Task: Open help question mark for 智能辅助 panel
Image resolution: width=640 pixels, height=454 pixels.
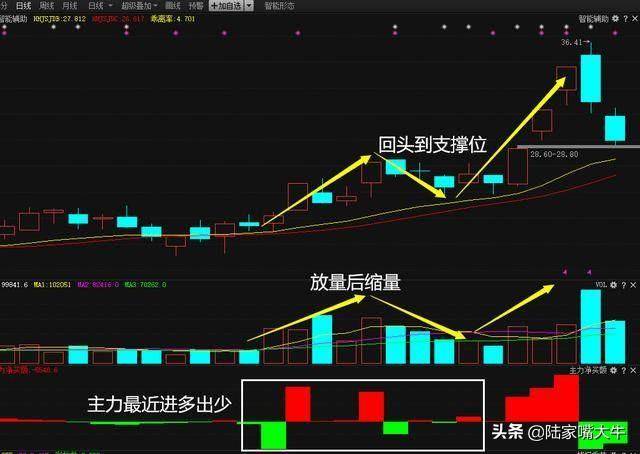Action: click(x=625, y=19)
